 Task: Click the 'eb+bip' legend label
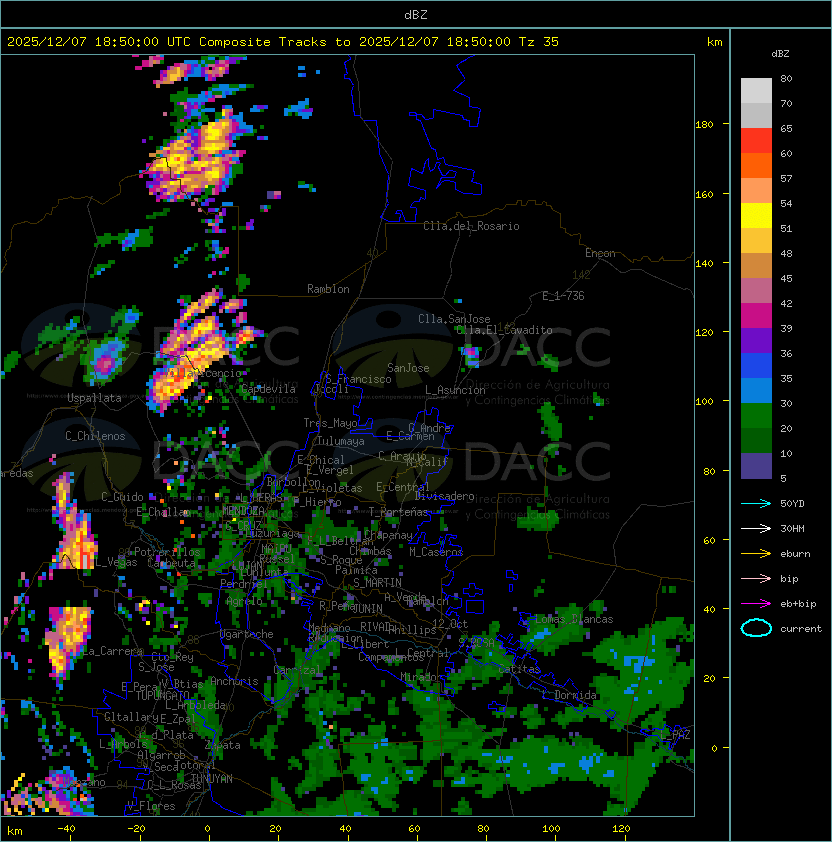tap(798, 604)
